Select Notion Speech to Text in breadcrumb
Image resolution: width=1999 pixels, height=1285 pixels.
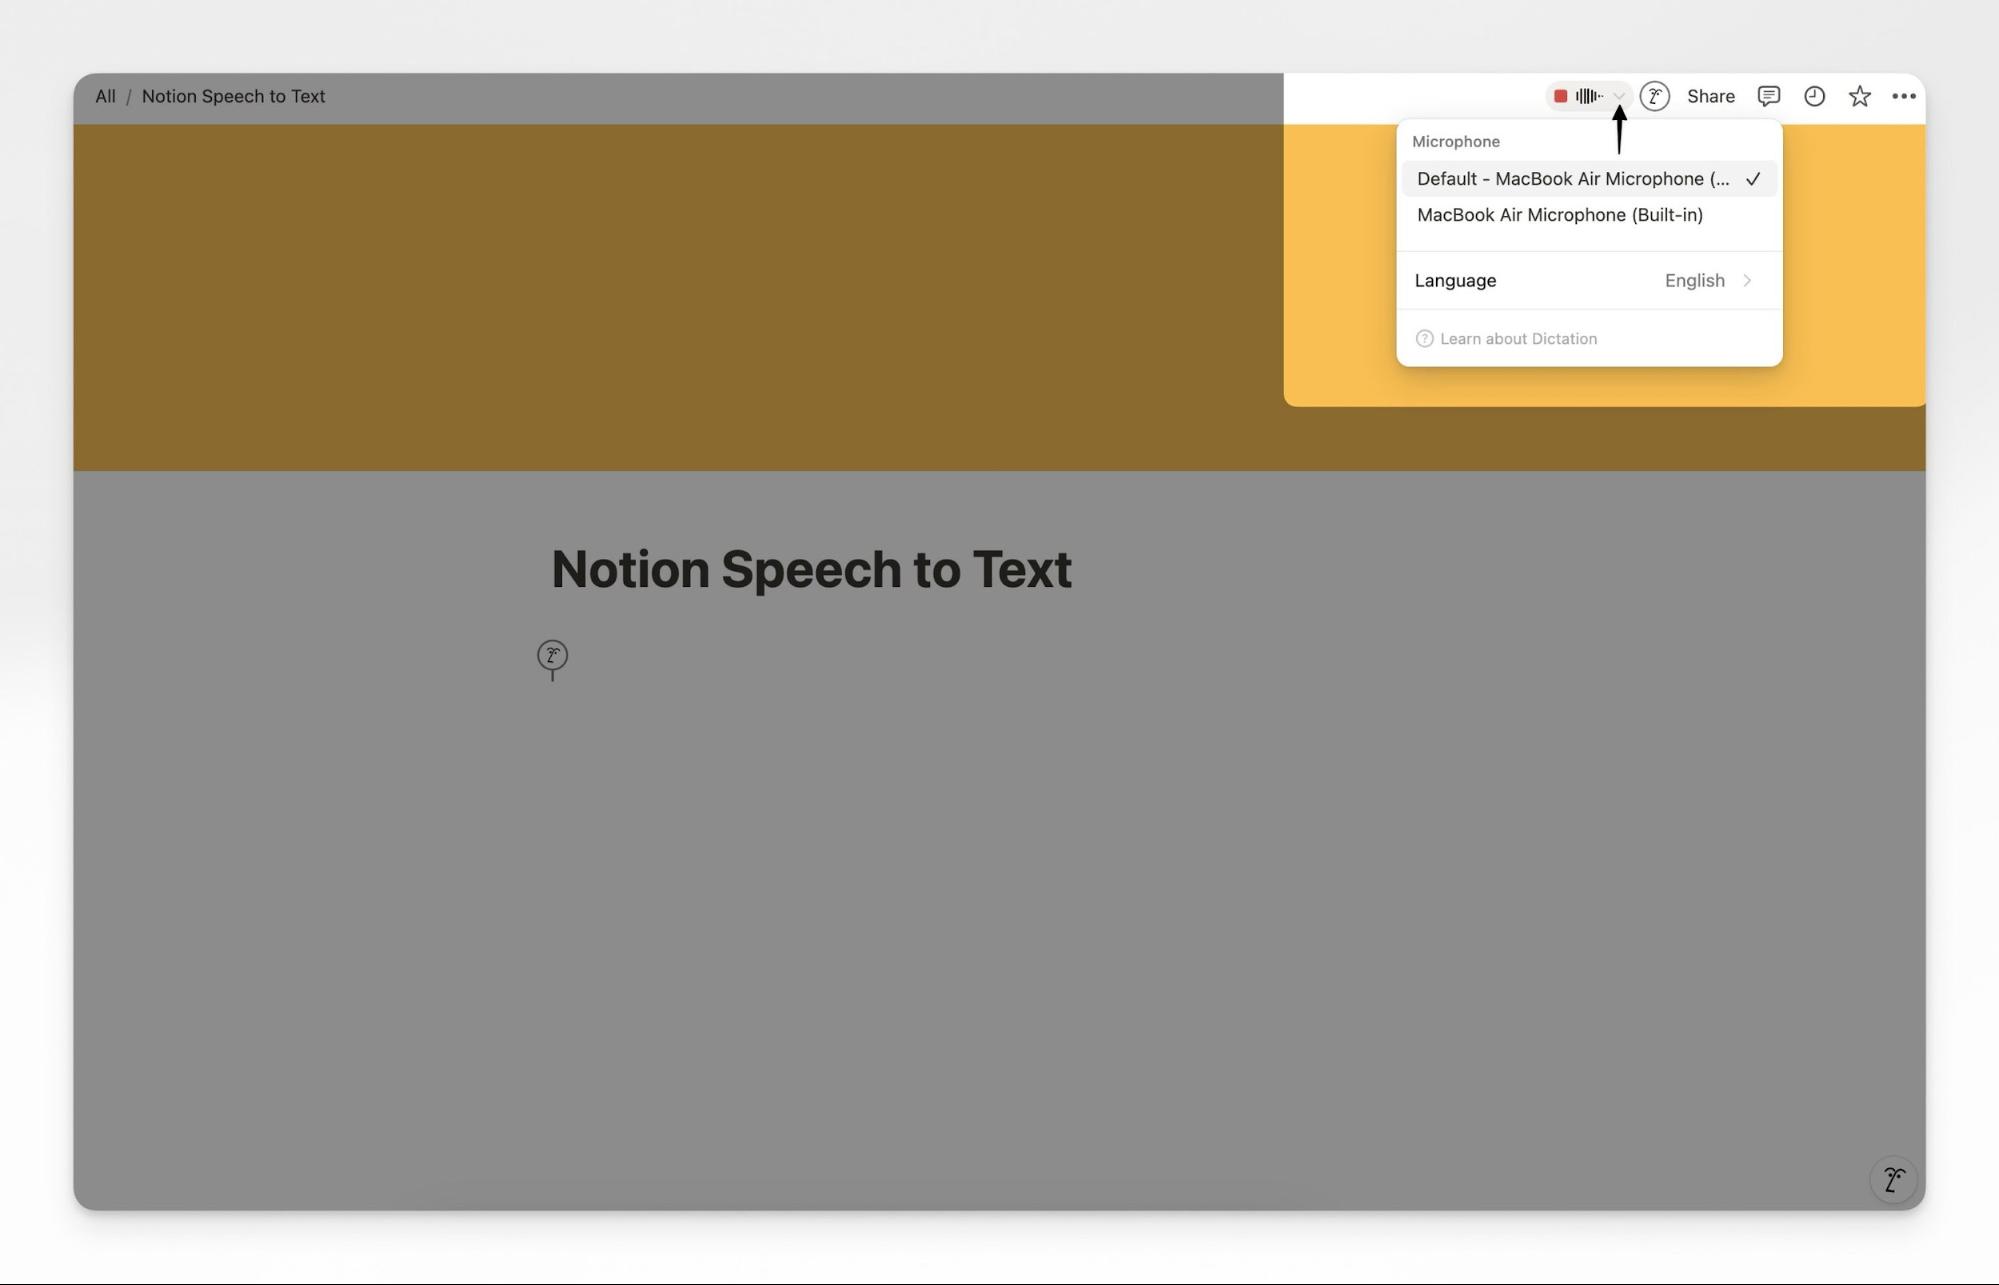pos(232,95)
